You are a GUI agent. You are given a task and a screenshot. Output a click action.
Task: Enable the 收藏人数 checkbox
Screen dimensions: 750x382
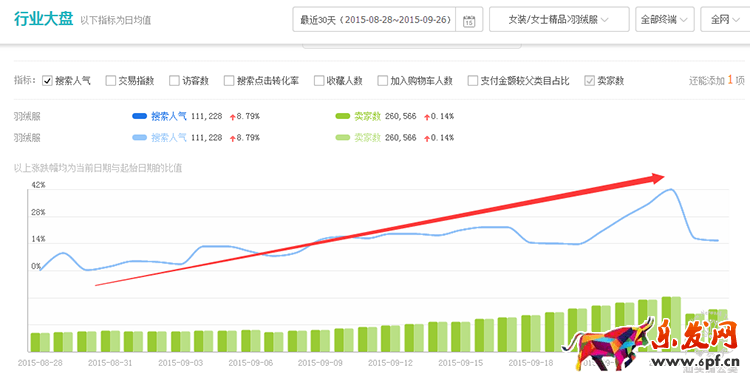319,81
